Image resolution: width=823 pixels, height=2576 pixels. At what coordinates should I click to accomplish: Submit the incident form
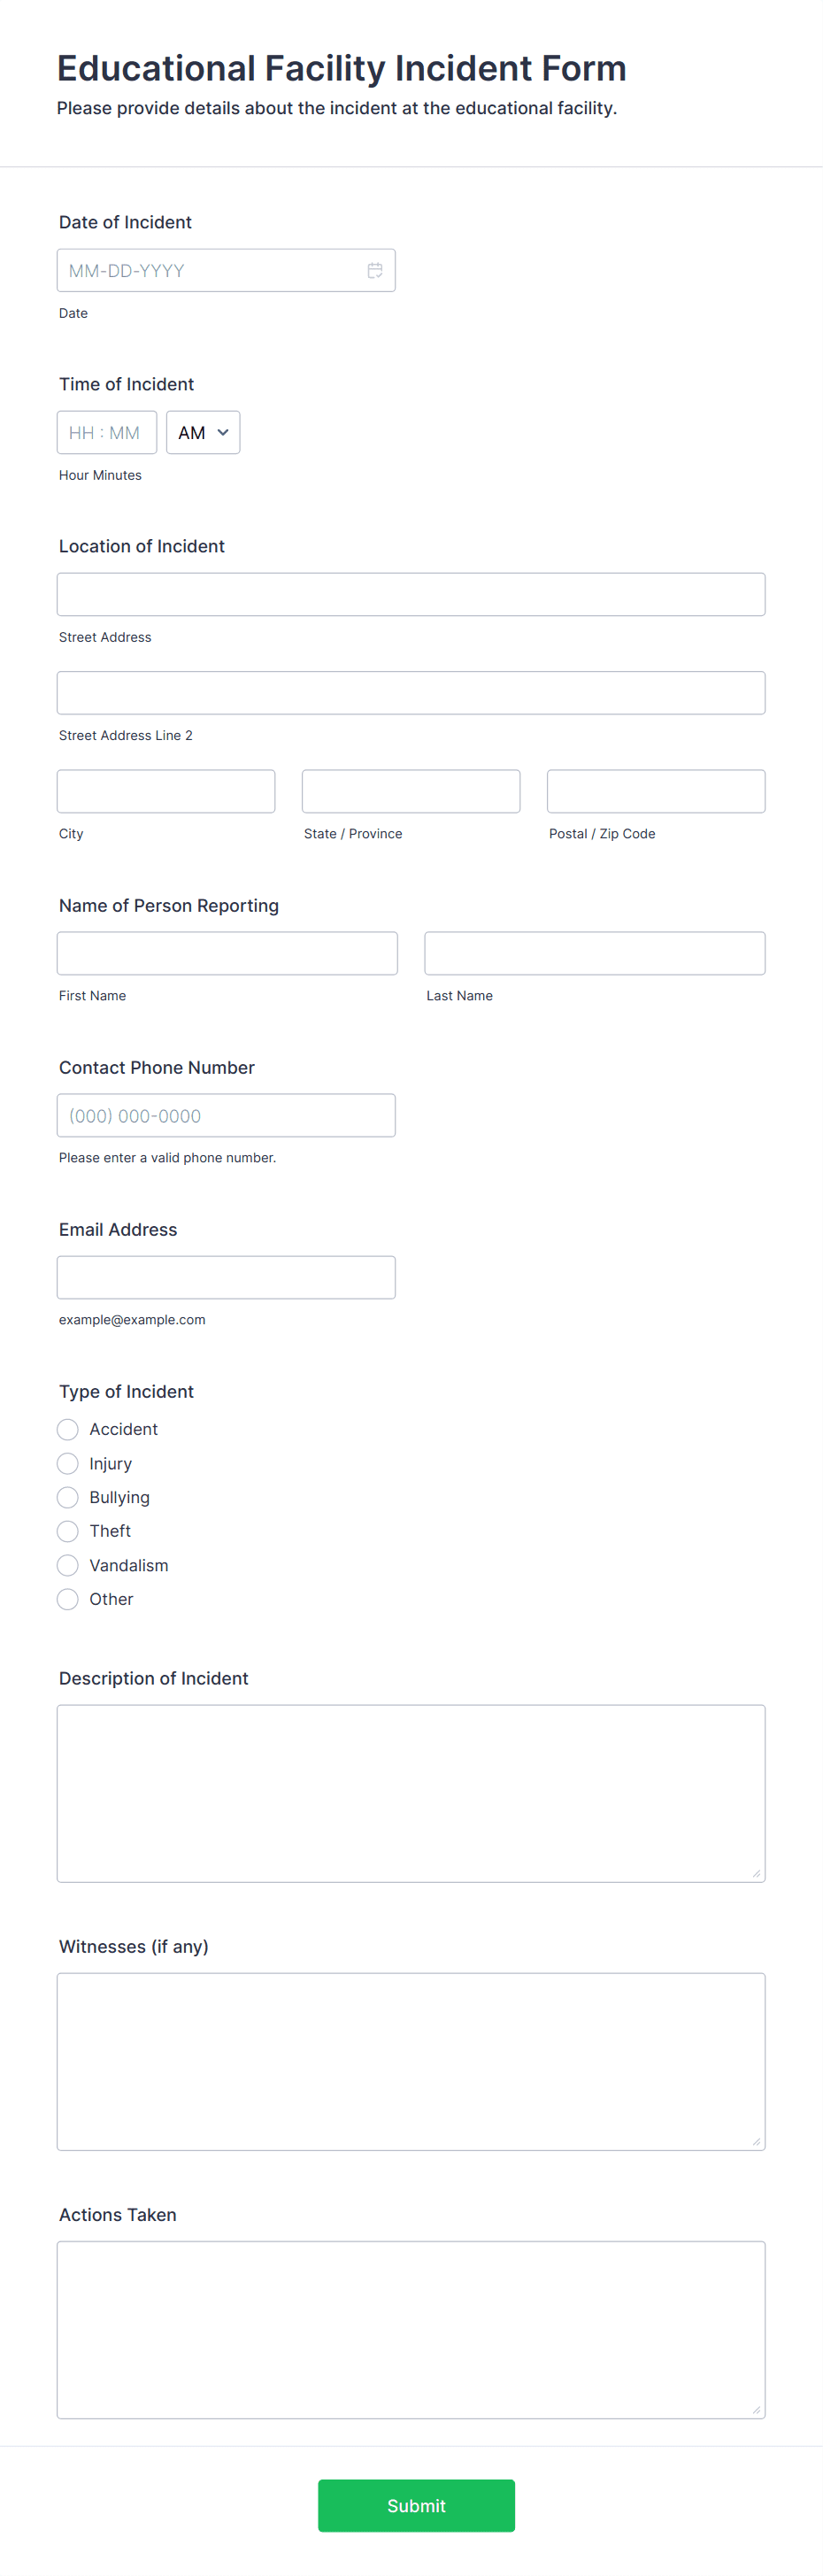(x=416, y=2505)
